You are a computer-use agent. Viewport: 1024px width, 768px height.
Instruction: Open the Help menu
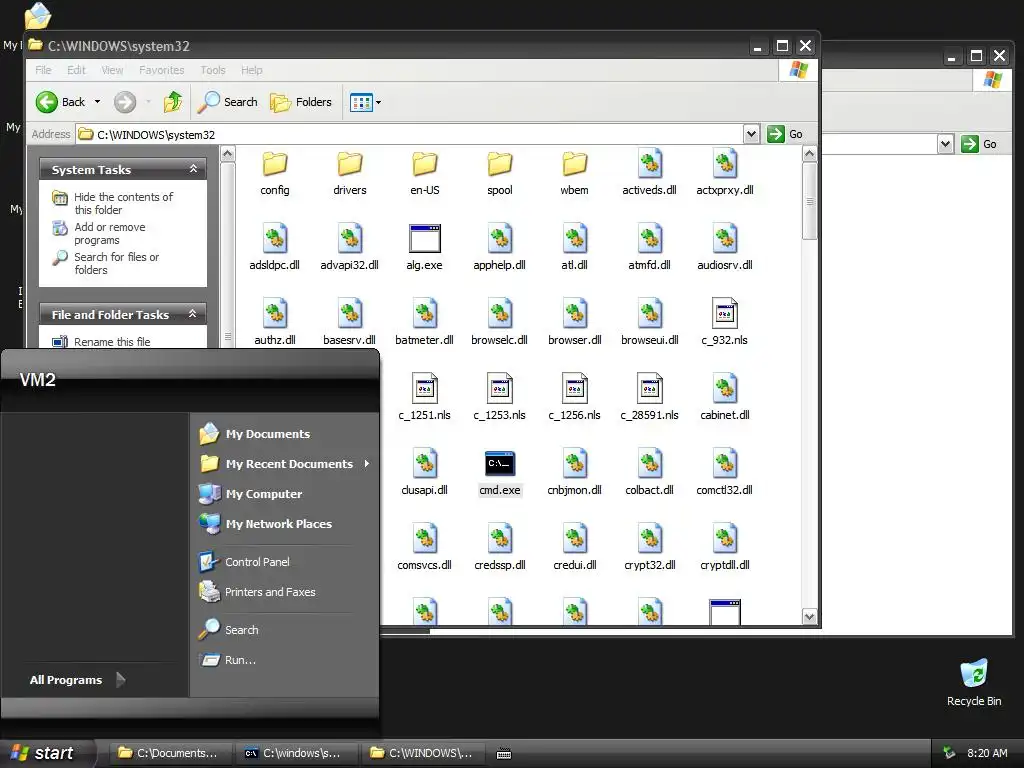point(251,70)
